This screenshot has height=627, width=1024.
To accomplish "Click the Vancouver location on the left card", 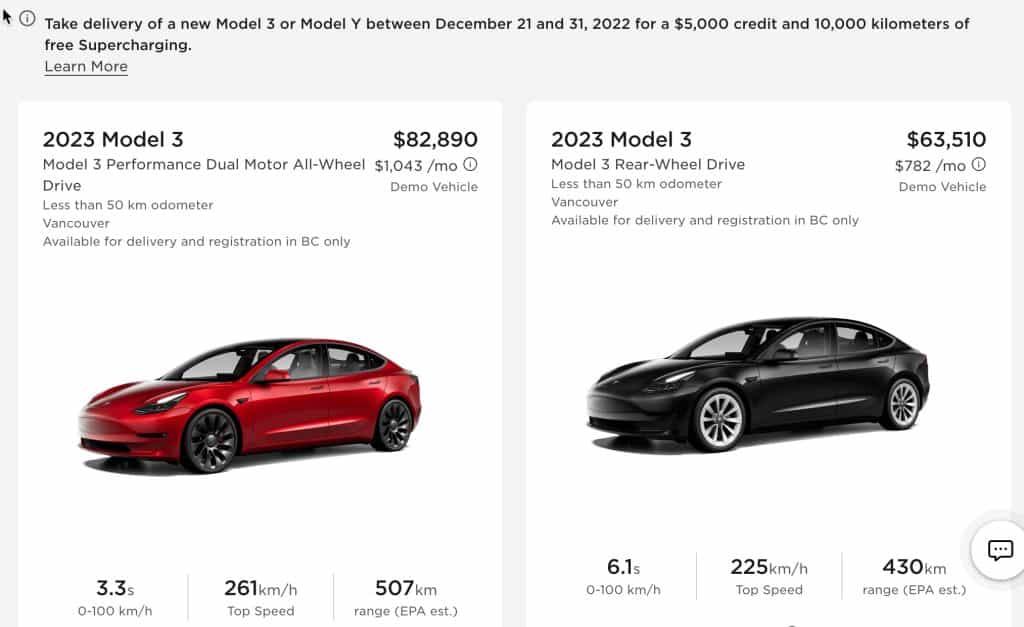I will pyautogui.click(x=76, y=223).
